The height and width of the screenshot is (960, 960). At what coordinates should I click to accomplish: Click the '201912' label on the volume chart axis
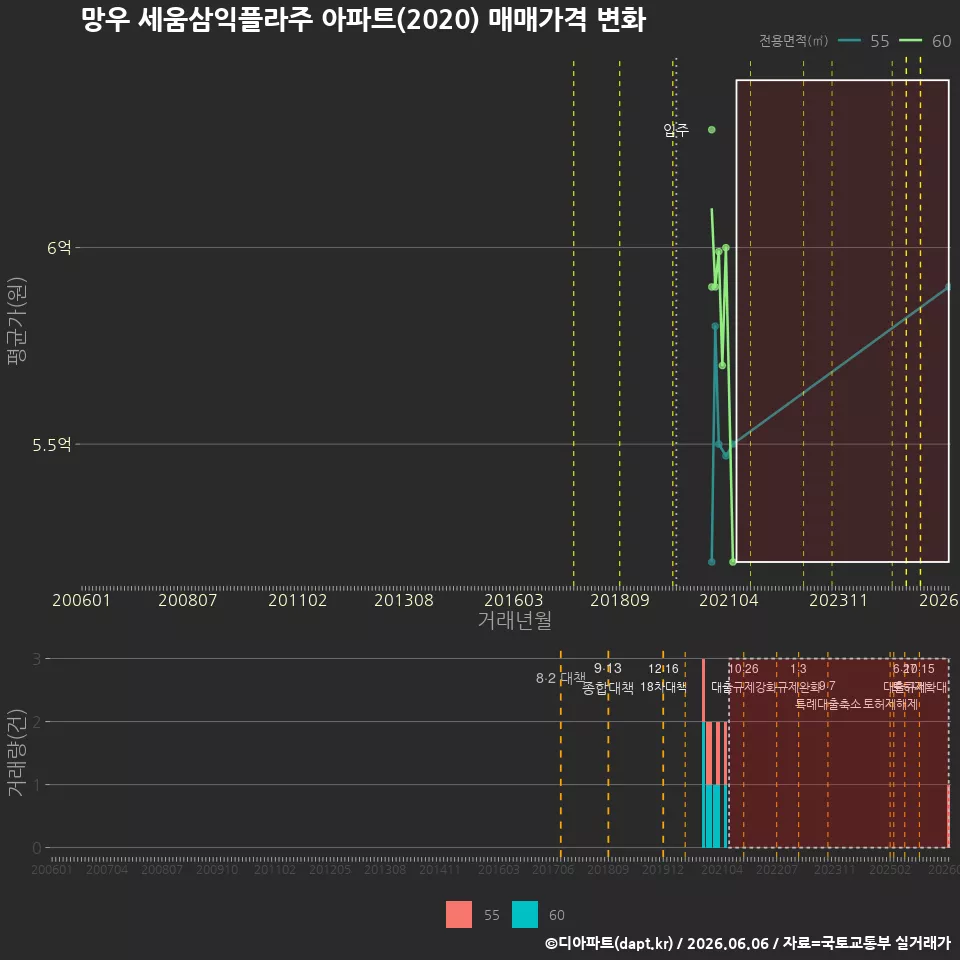click(663, 869)
